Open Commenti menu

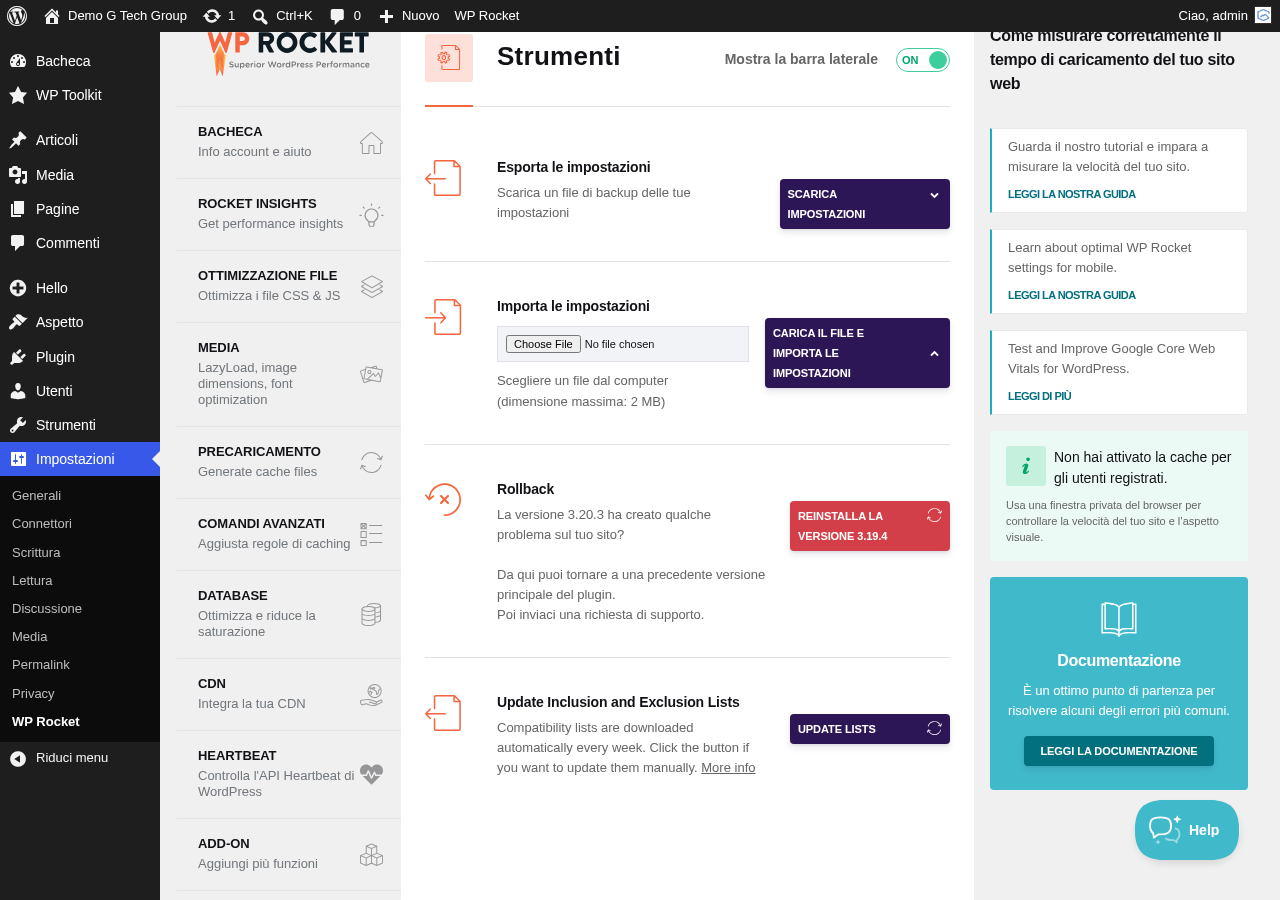80,243
